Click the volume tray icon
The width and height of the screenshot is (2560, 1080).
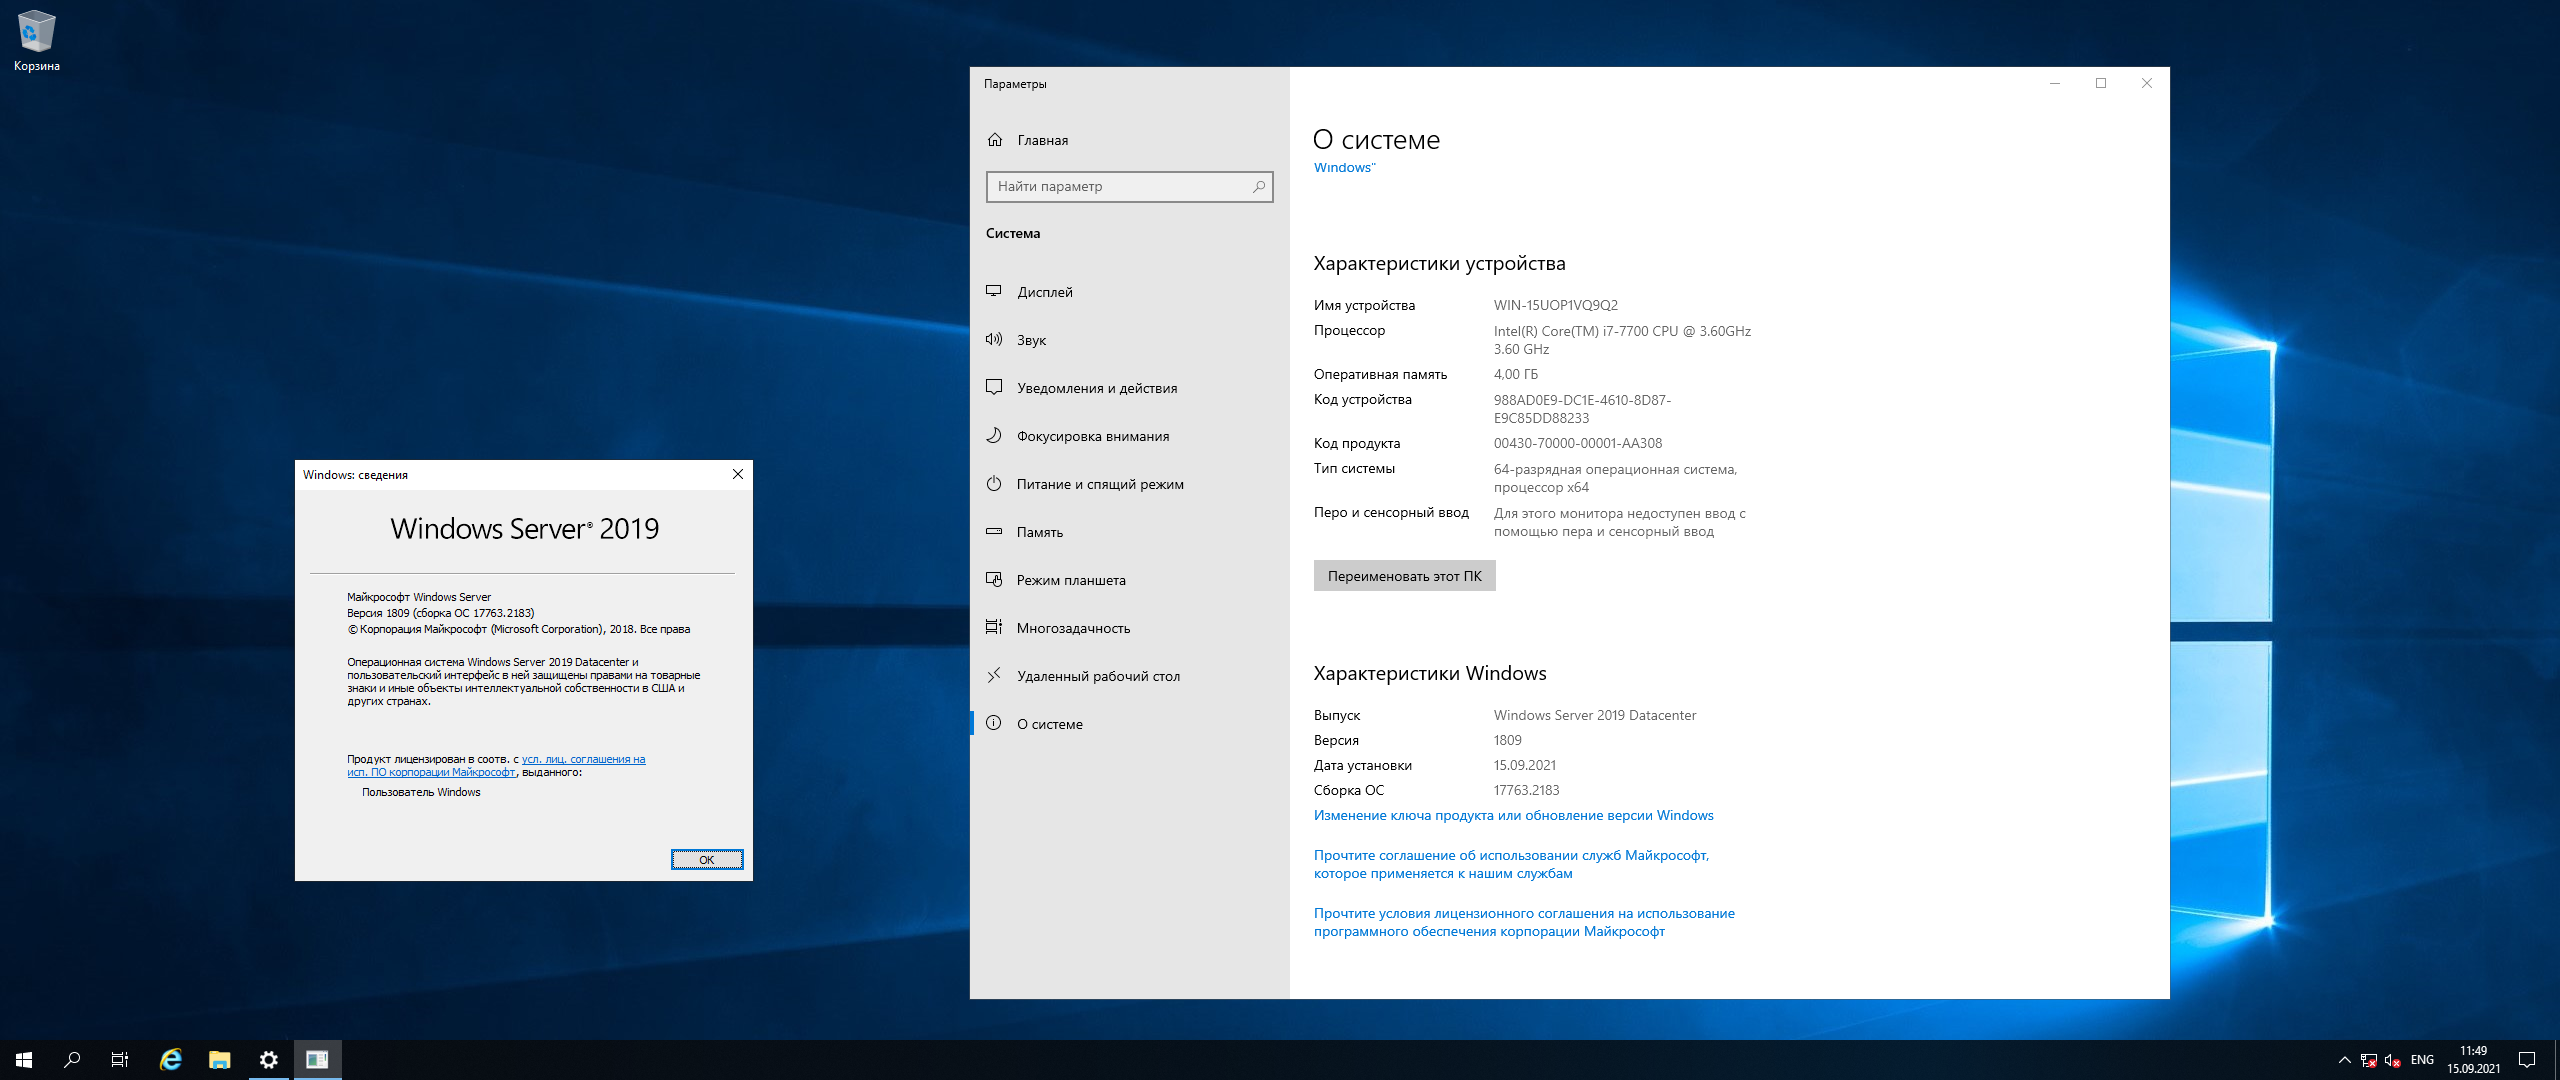(x=2392, y=1060)
